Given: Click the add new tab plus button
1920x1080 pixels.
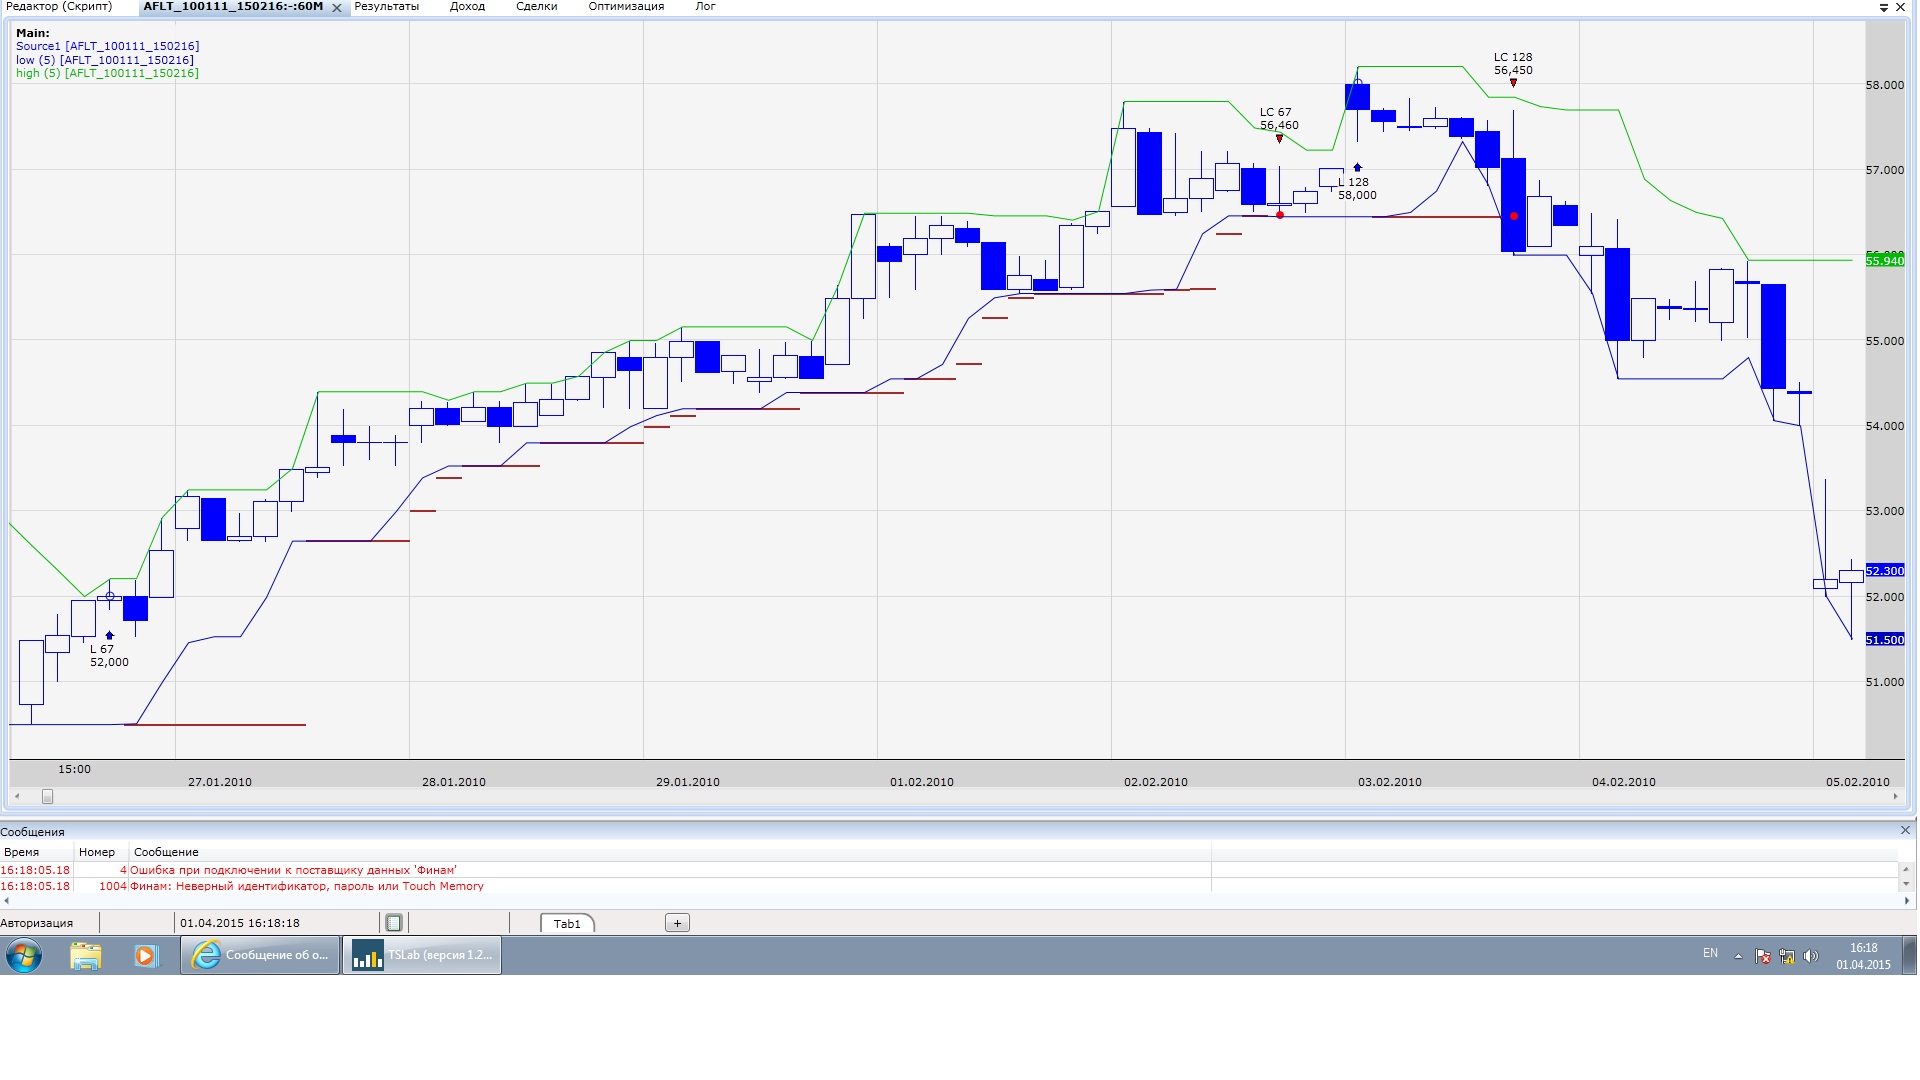Looking at the screenshot, I should coord(677,923).
